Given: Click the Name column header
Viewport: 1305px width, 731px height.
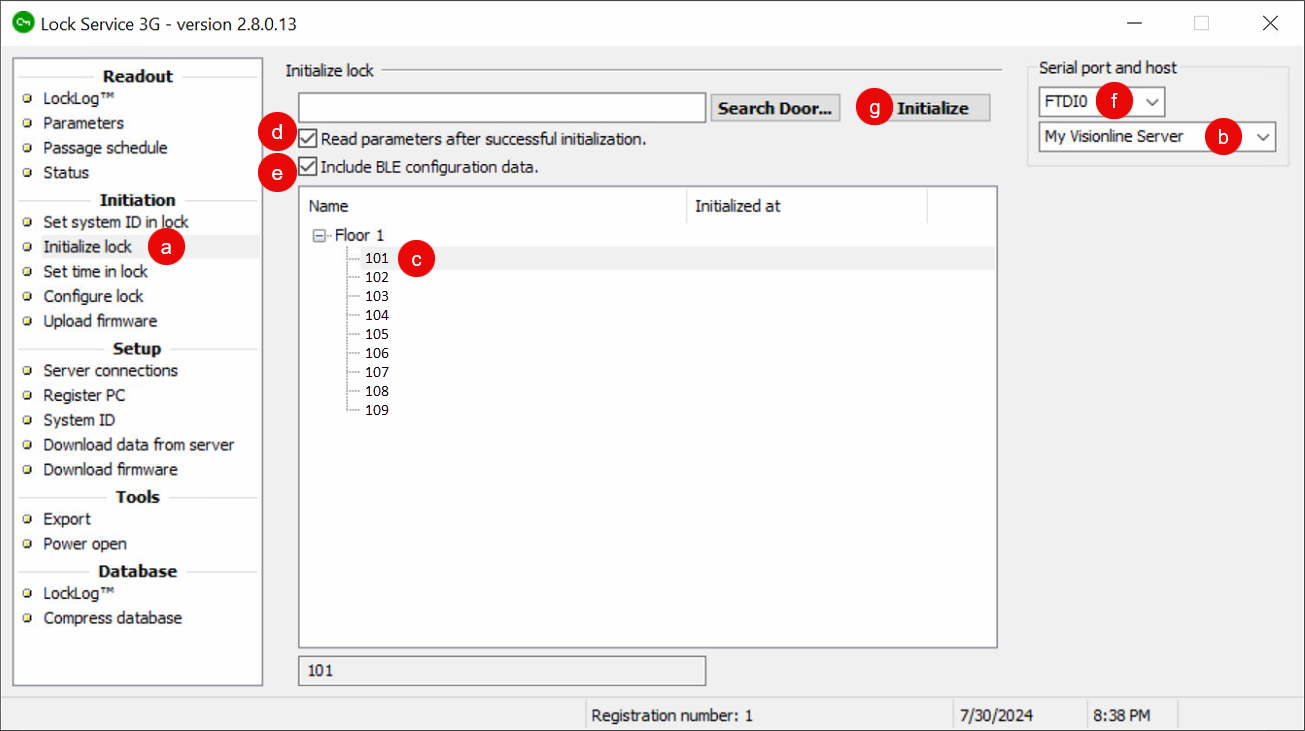Looking at the screenshot, I should pos(492,206).
